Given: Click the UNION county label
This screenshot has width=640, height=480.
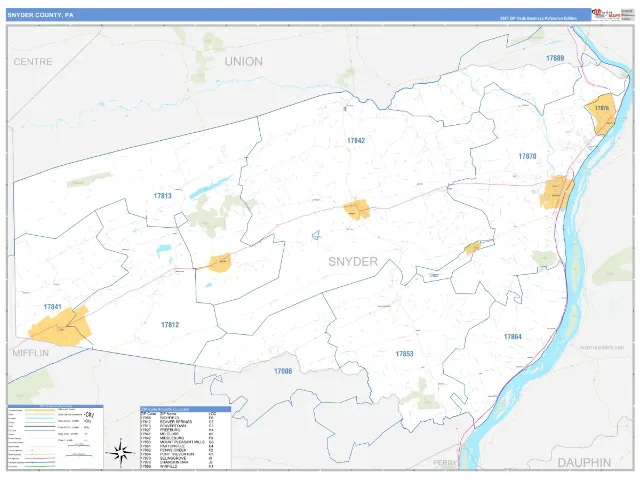Looking at the screenshot, I should tap(244, 62).
